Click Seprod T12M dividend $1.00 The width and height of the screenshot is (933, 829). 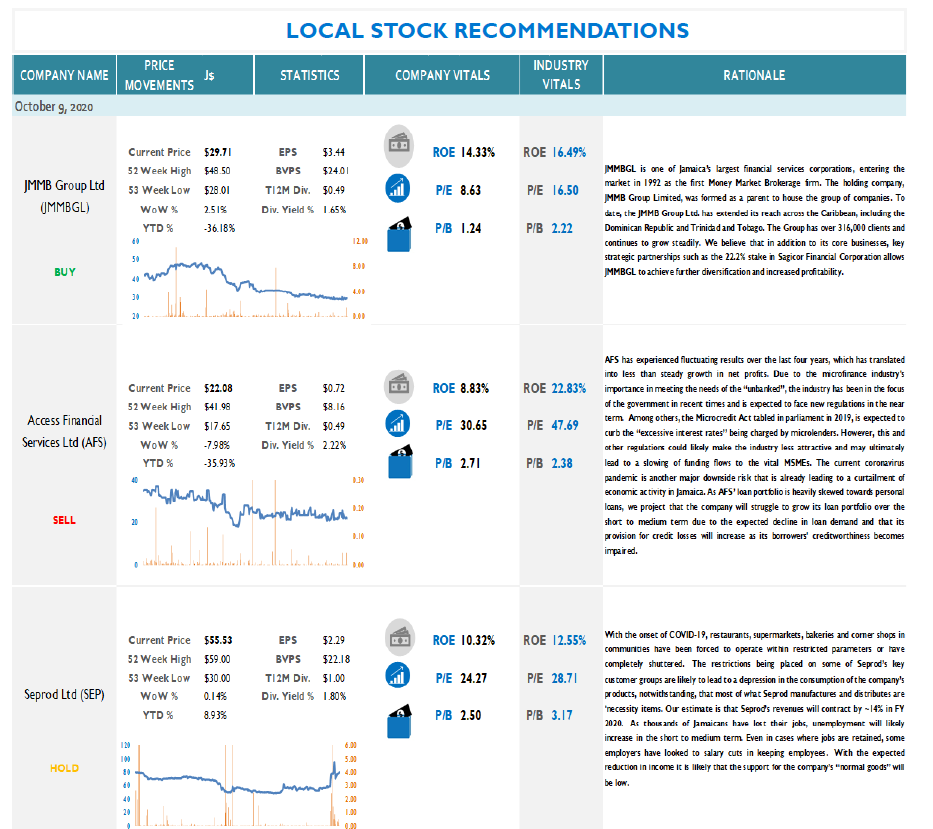coord(334,678)
